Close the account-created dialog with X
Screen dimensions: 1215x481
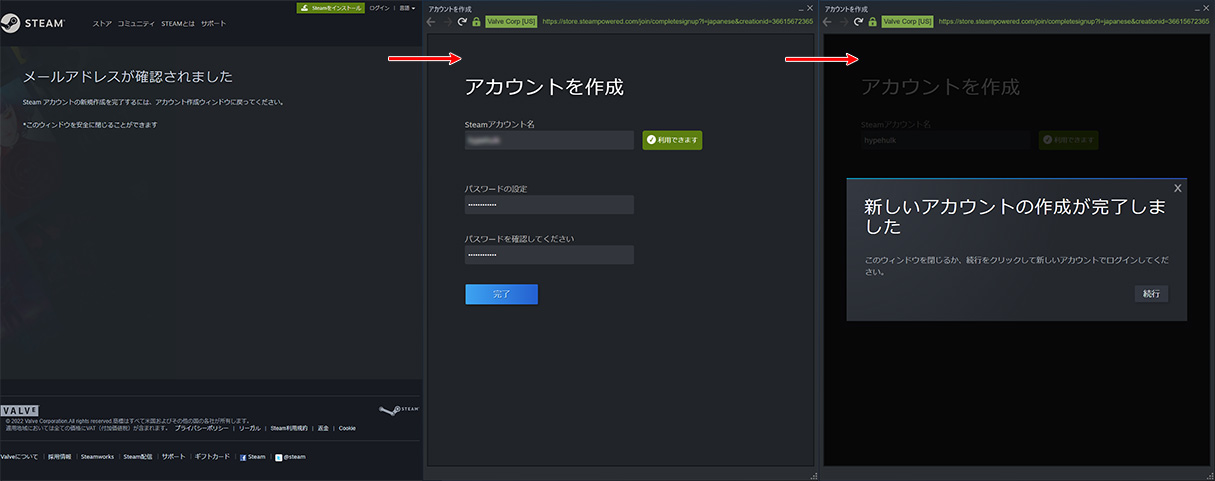coord(1177,188)
